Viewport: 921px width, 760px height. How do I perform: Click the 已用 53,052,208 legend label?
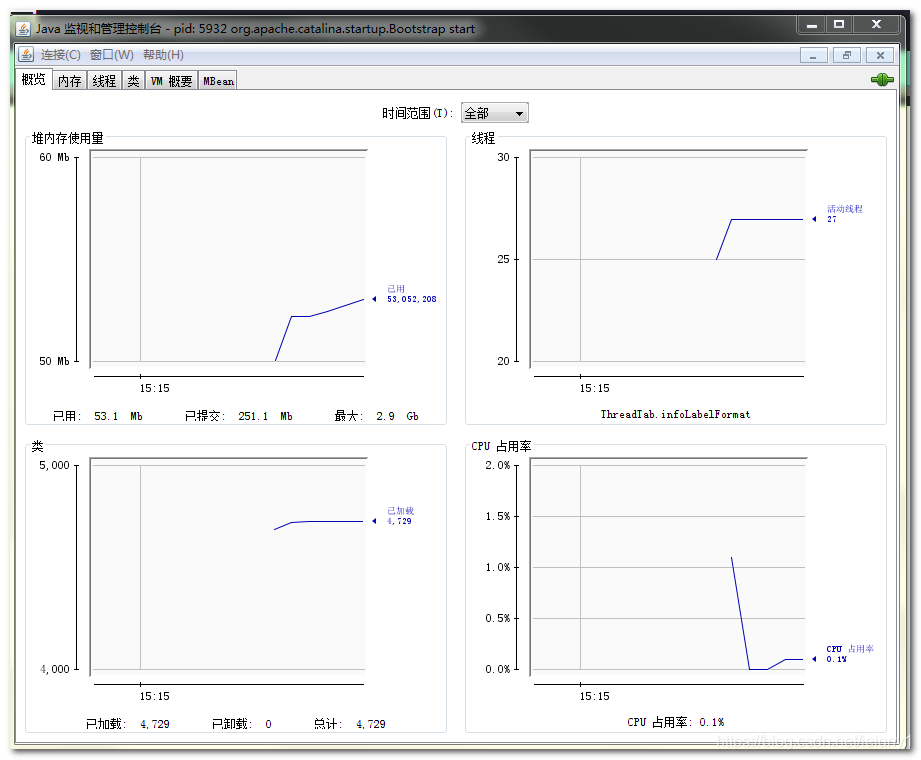pos(411,294)
